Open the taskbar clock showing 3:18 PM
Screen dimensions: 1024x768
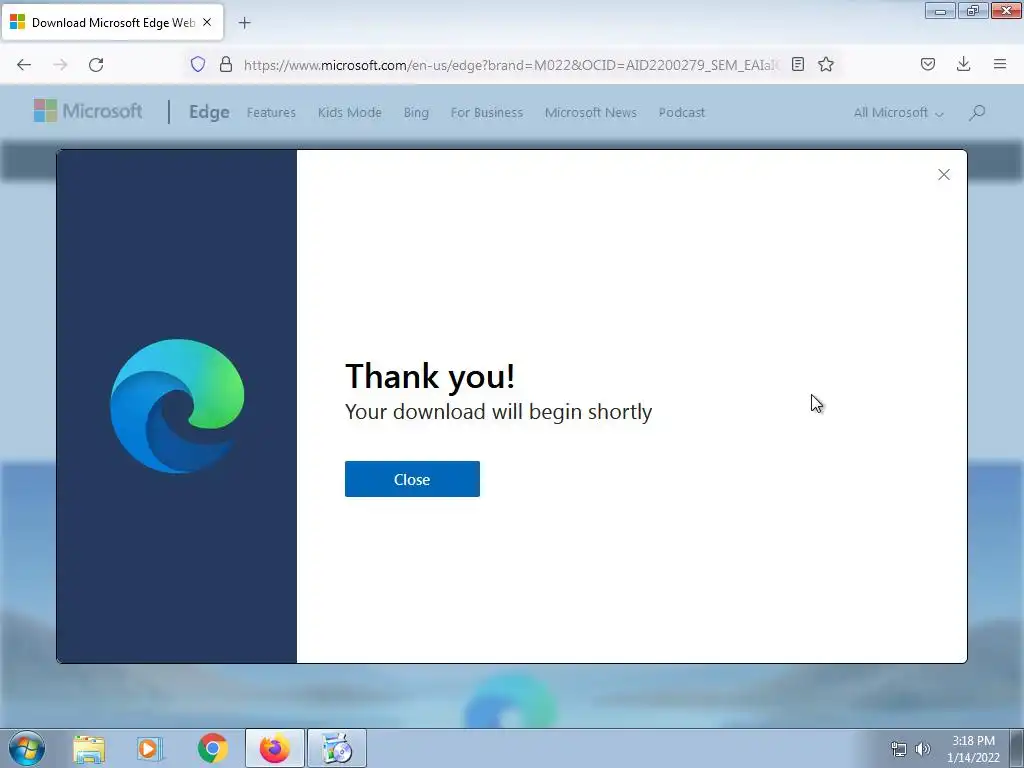(x=973, y=749)
